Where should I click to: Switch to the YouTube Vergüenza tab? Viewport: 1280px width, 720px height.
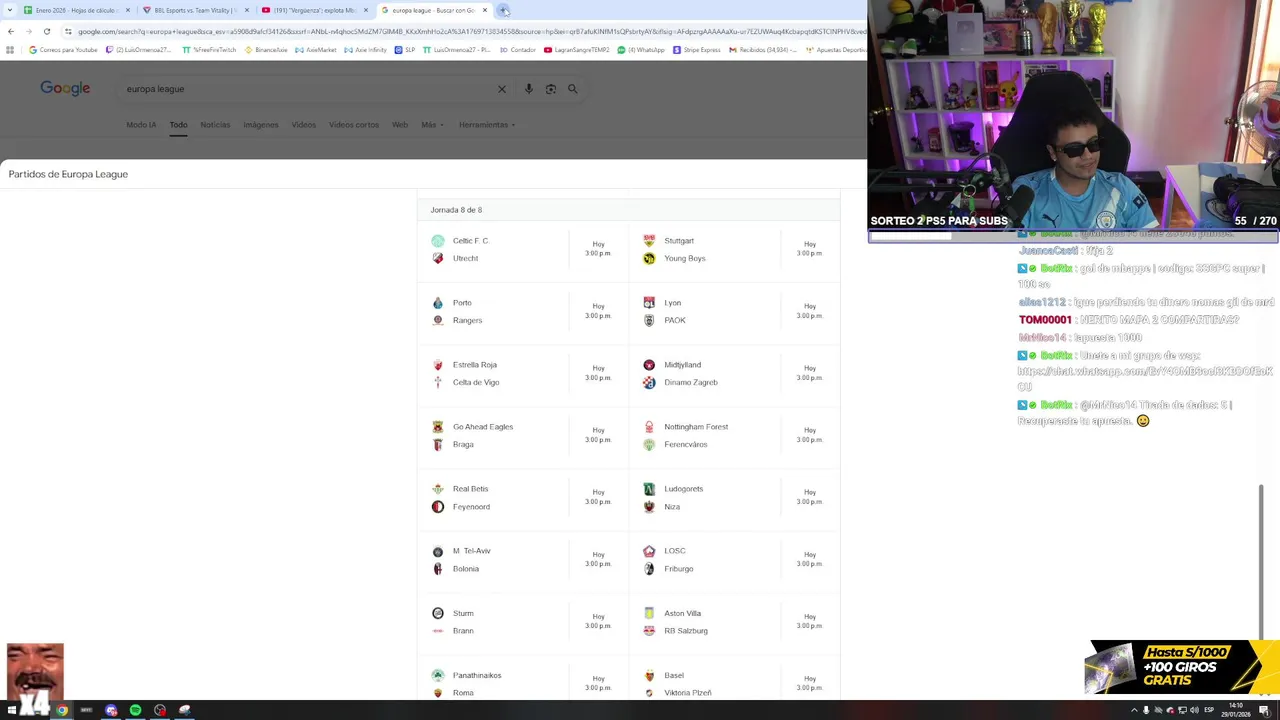[314, 10]
